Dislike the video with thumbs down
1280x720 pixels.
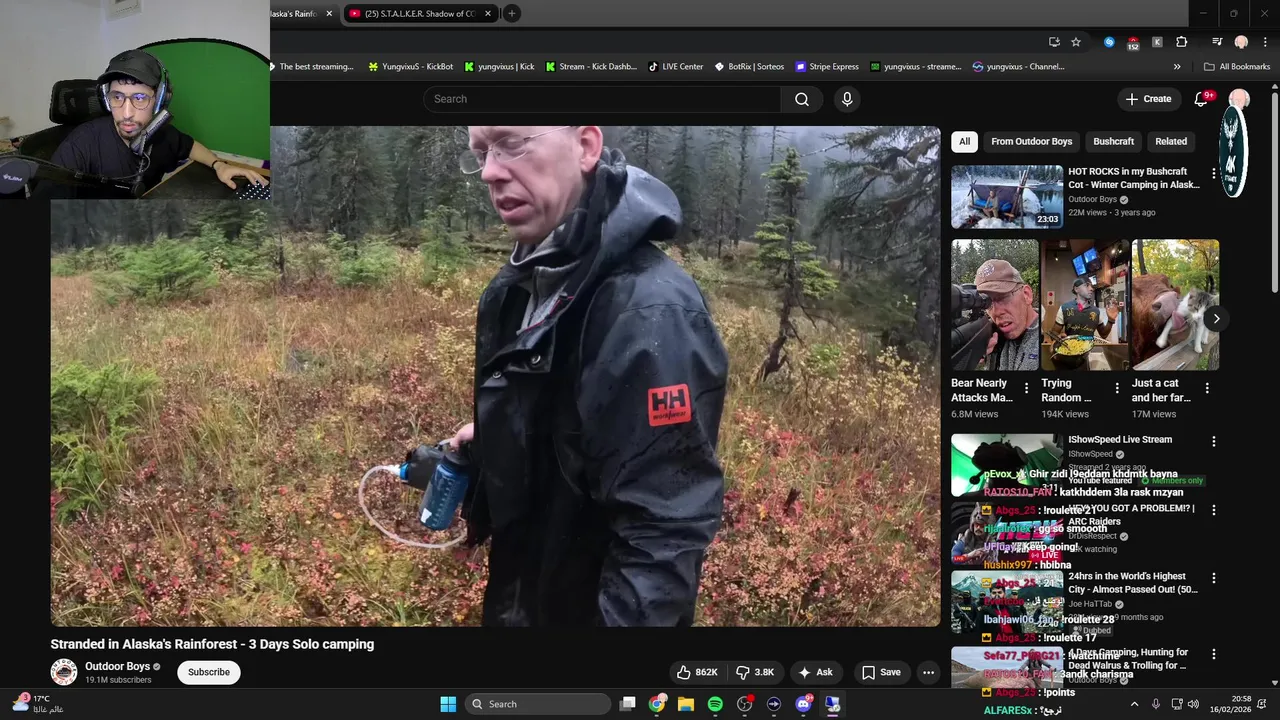(755, 672)
